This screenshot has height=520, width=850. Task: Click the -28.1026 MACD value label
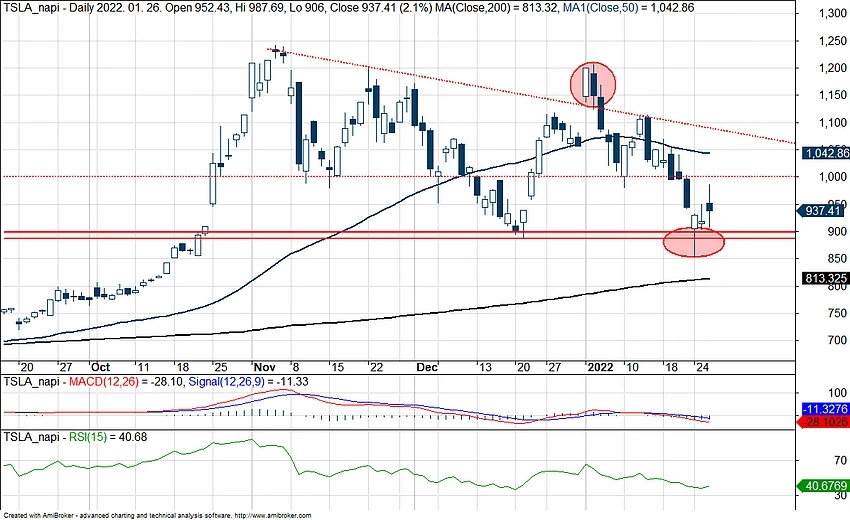(x=824, y=422)
